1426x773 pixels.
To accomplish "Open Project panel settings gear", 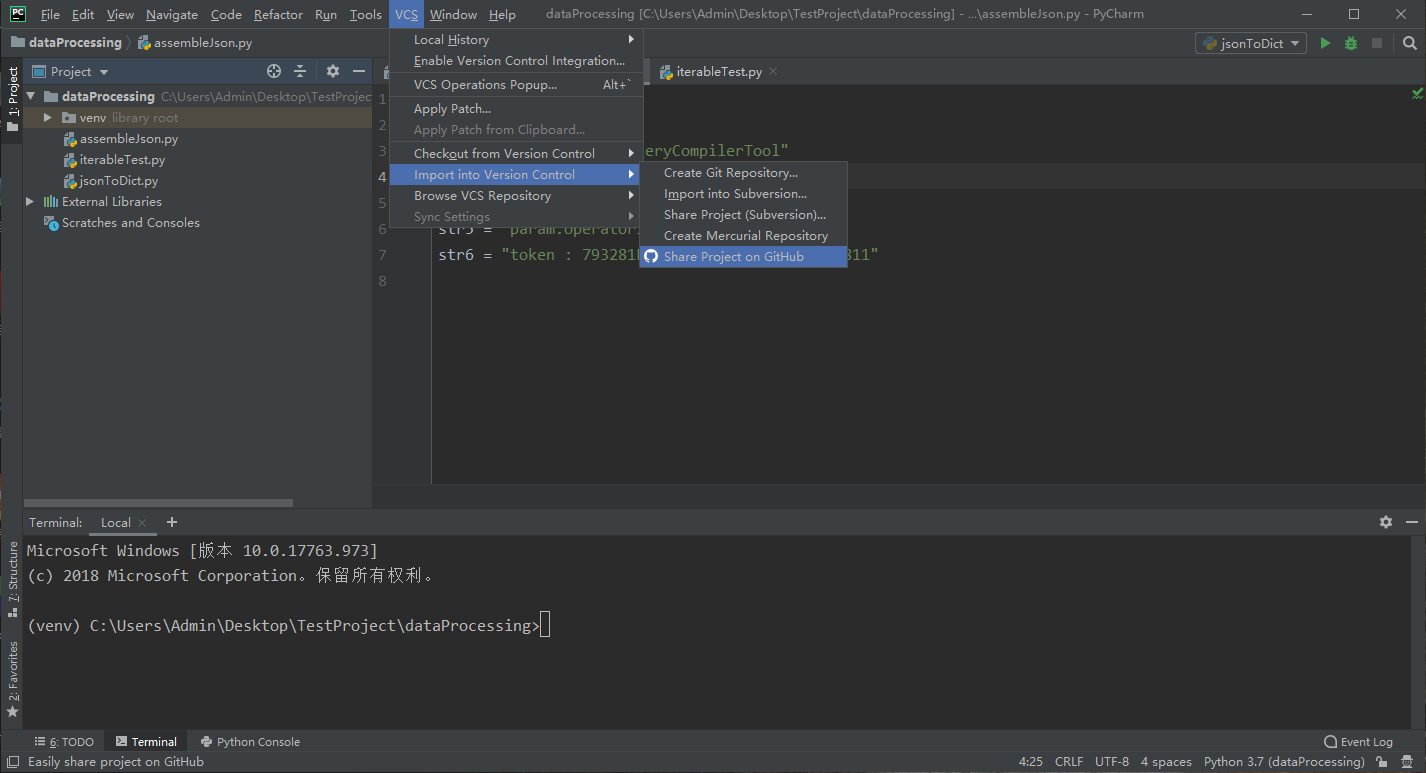I will (333, 71).
